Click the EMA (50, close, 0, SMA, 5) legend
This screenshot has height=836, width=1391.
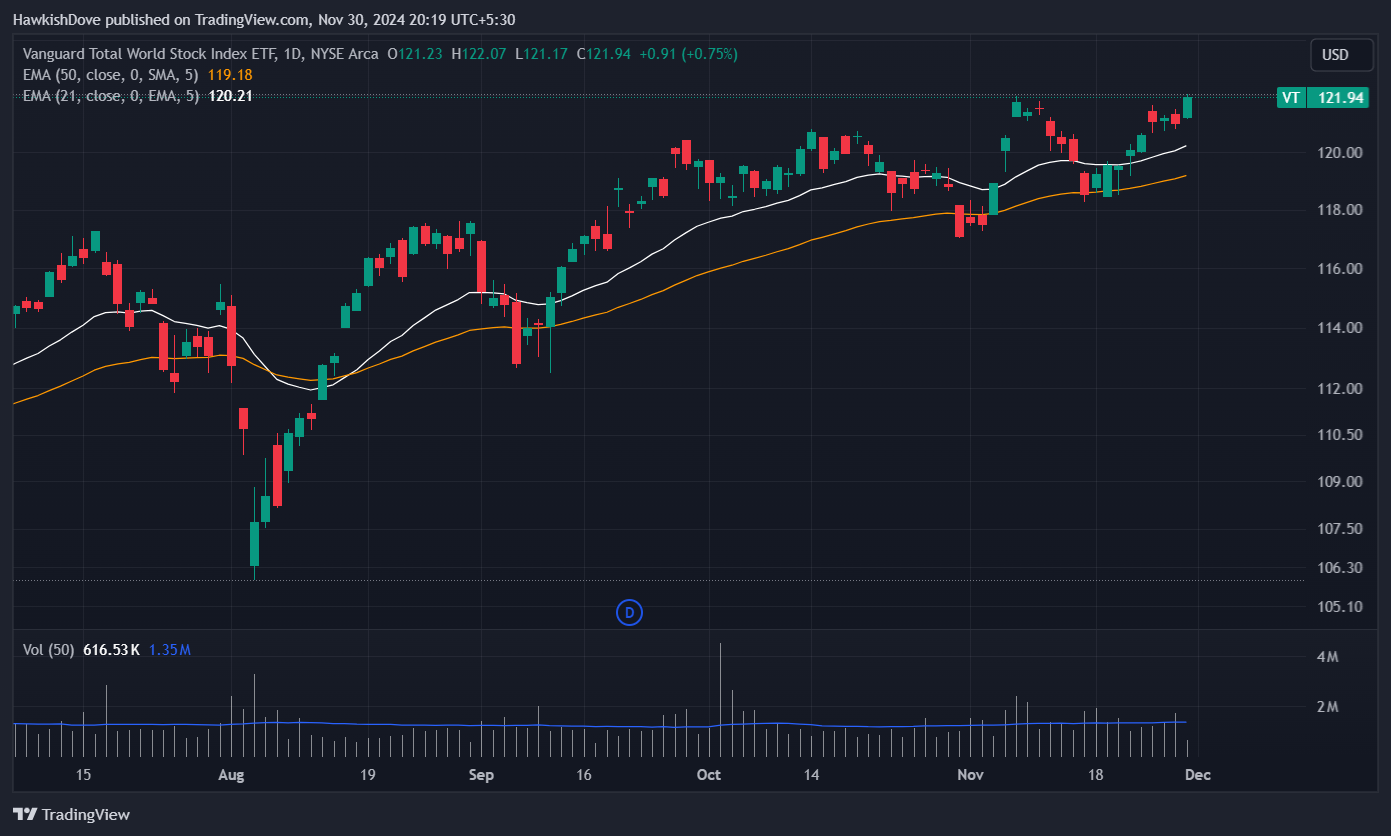tap(110, 75)
